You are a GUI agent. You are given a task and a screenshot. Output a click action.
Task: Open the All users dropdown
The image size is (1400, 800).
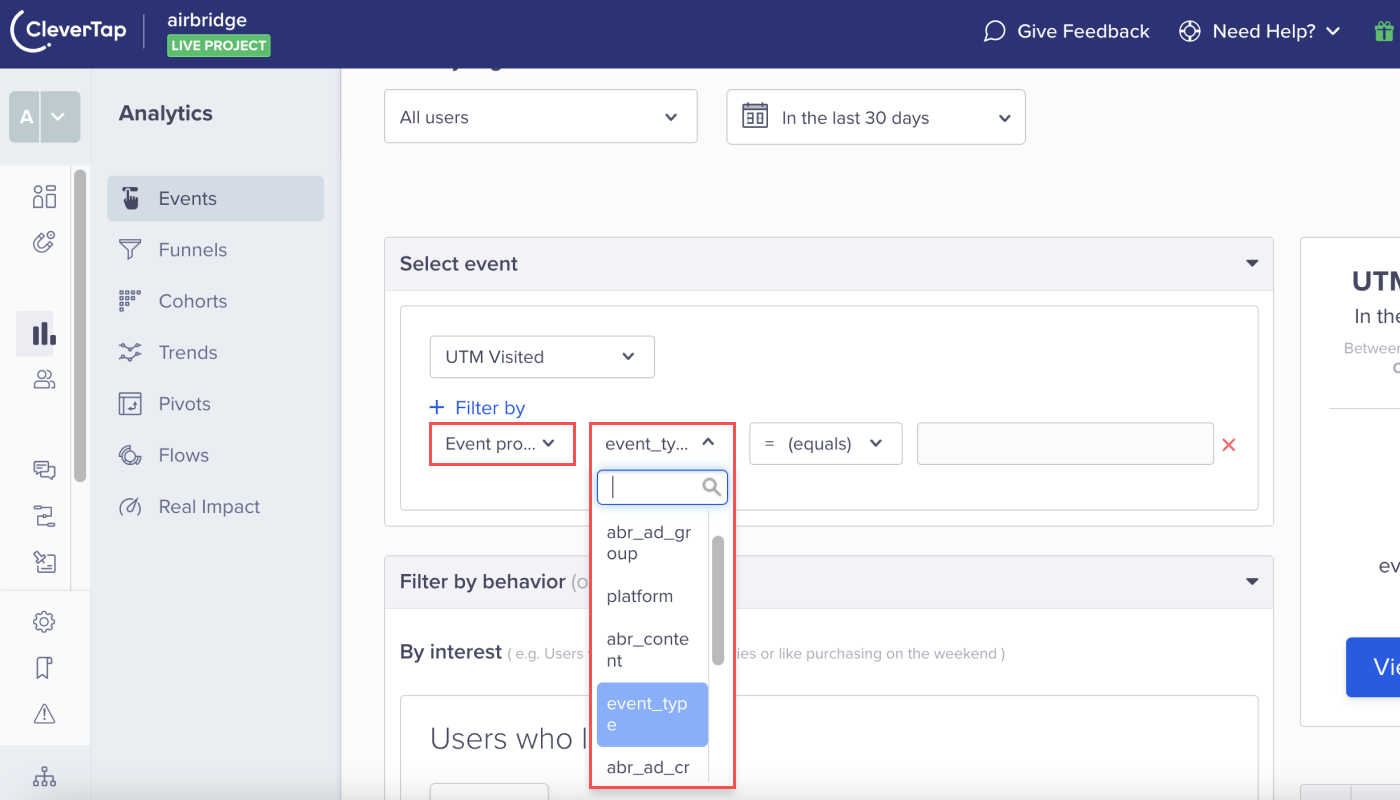540,117
